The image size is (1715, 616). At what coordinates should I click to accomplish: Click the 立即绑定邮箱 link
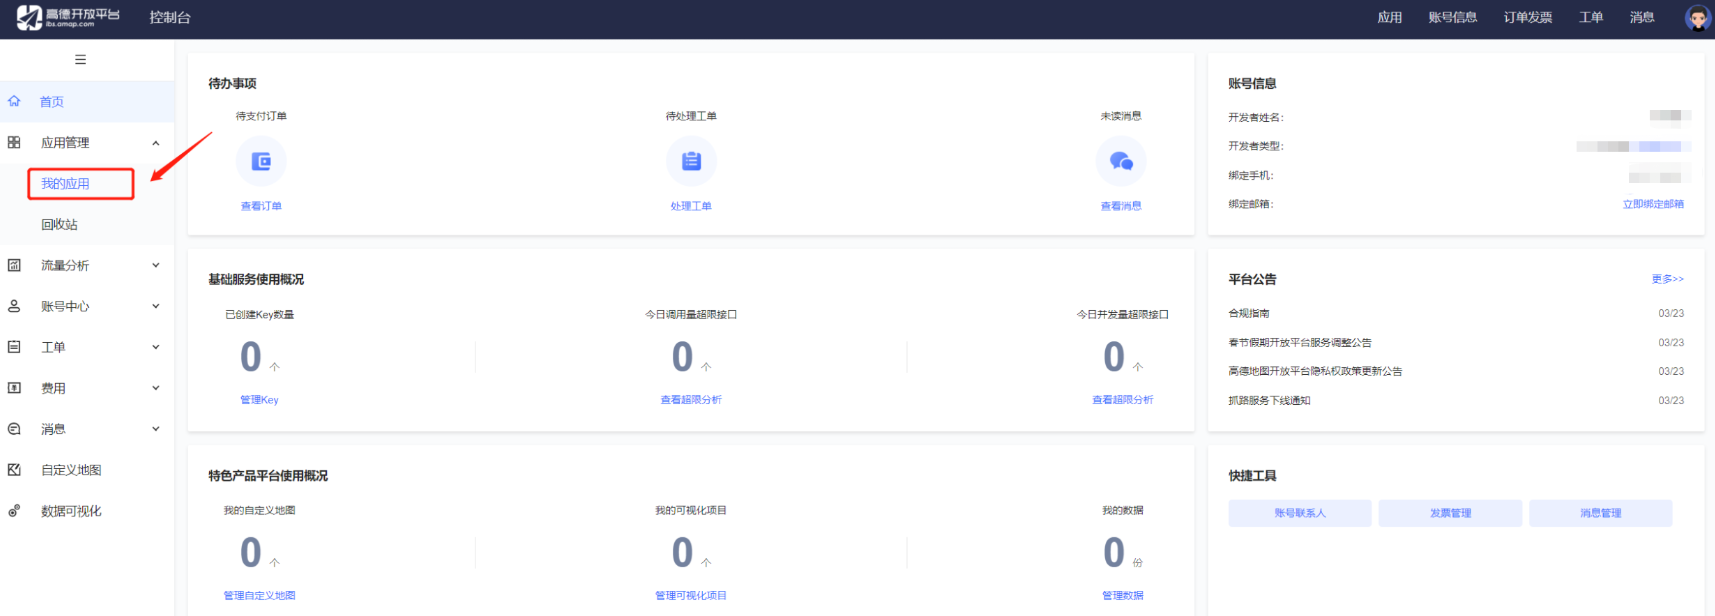tap(1652, 204)
